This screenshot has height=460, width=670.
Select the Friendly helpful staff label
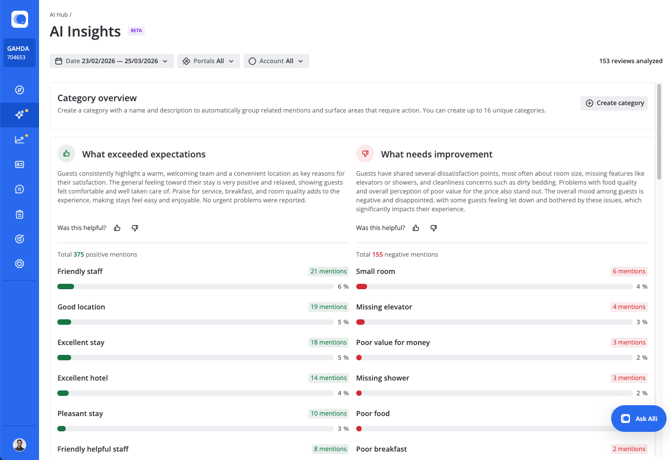[93, 449]
